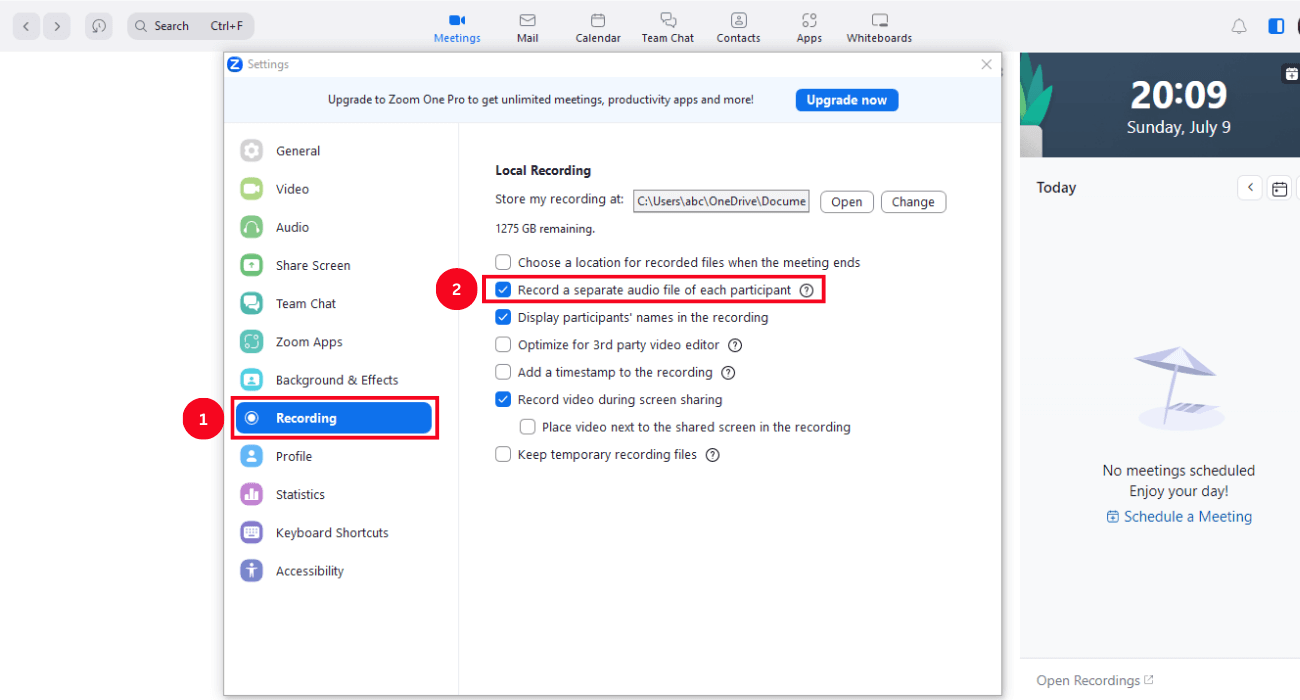Uncheck record separate audio file per participant

tap(503, 290)
